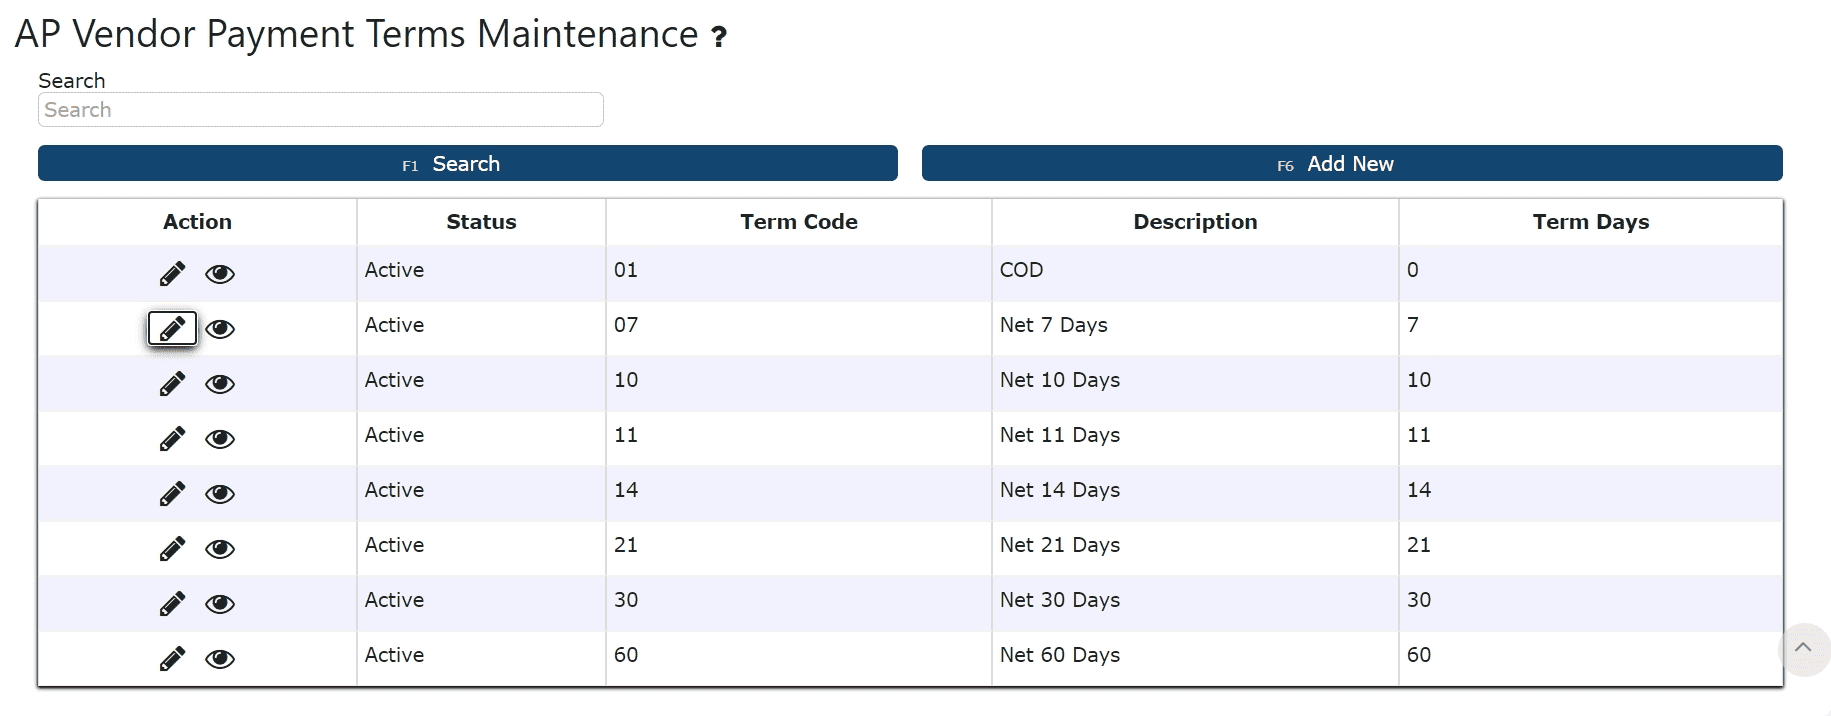Click the eye icon for Net 30 Days
This screenshot has height=716, width=1831.
tap(220, 604)
